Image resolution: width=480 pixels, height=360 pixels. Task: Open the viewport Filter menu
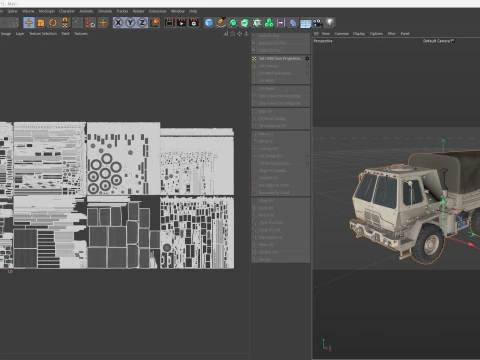tap(392, 34)
